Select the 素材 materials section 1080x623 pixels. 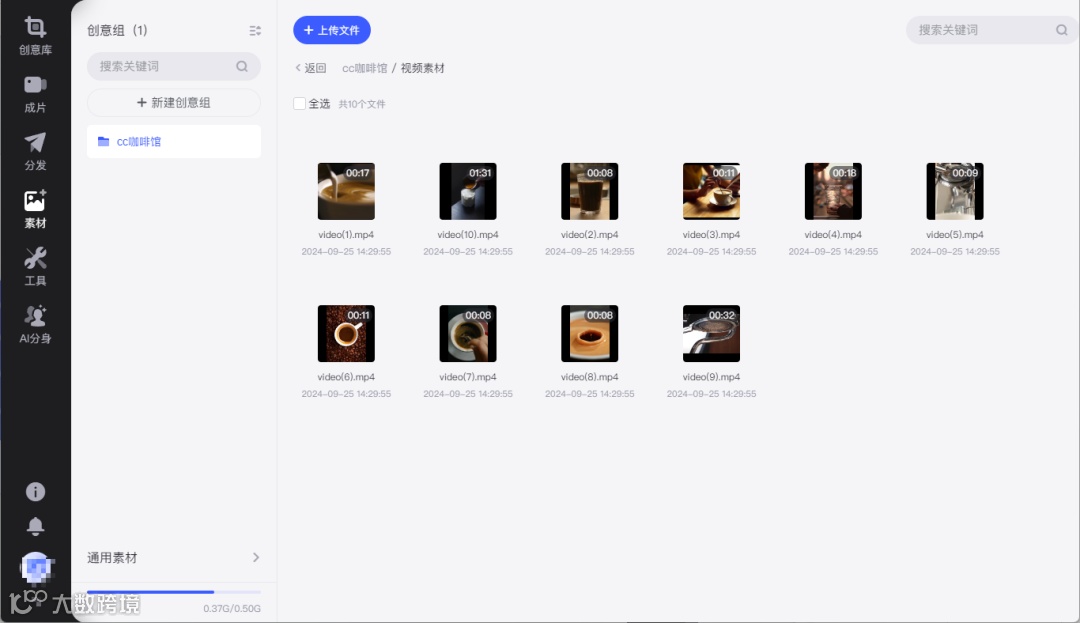[35, 209]
